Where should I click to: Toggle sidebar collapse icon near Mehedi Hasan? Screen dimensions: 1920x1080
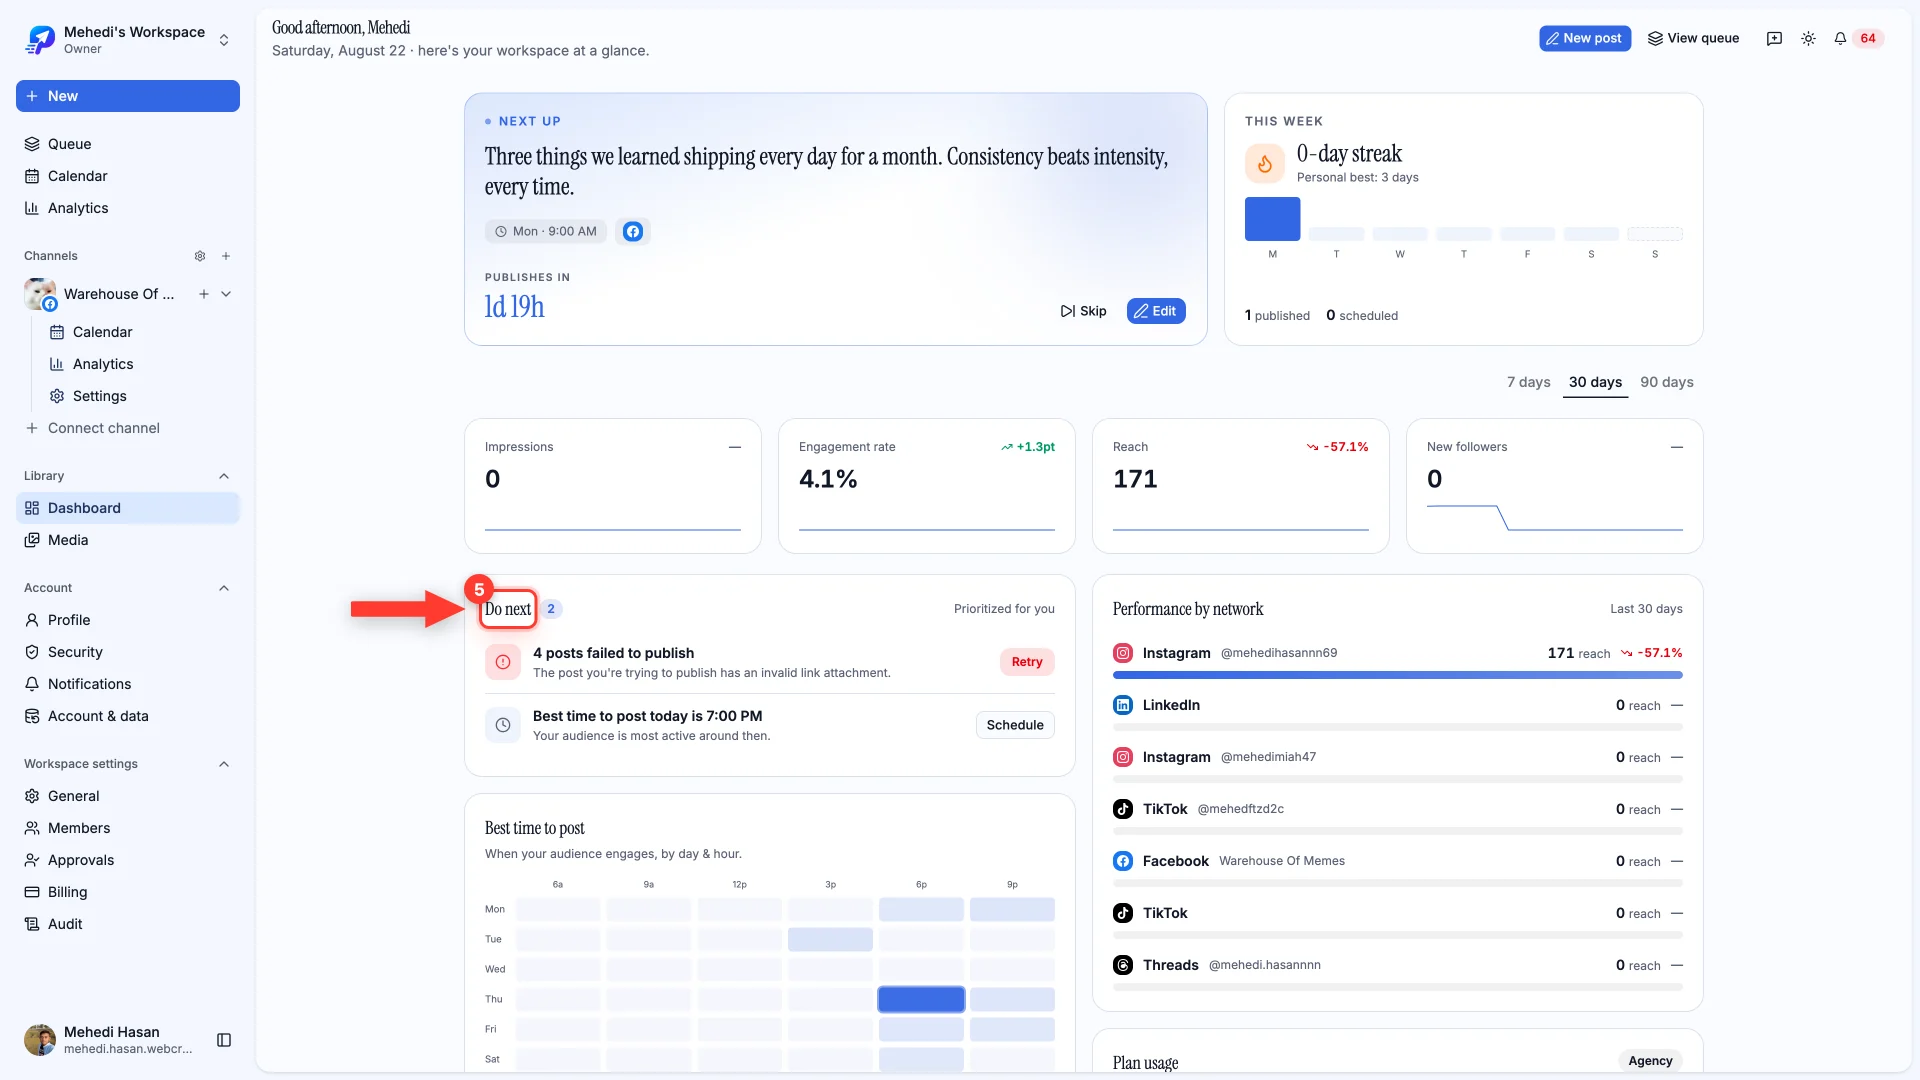point(224,1040)
